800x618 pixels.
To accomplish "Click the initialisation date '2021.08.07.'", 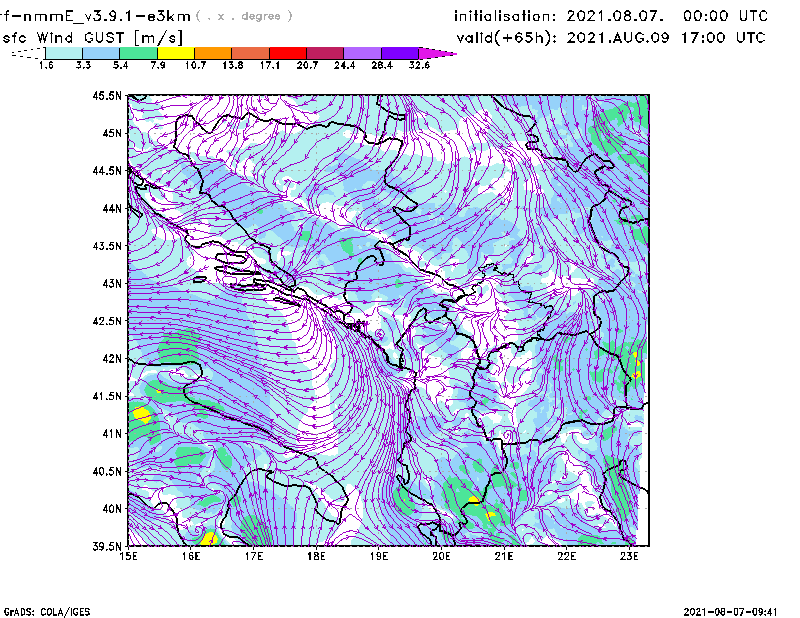I will pyautogui.click(x=615, y=16).
